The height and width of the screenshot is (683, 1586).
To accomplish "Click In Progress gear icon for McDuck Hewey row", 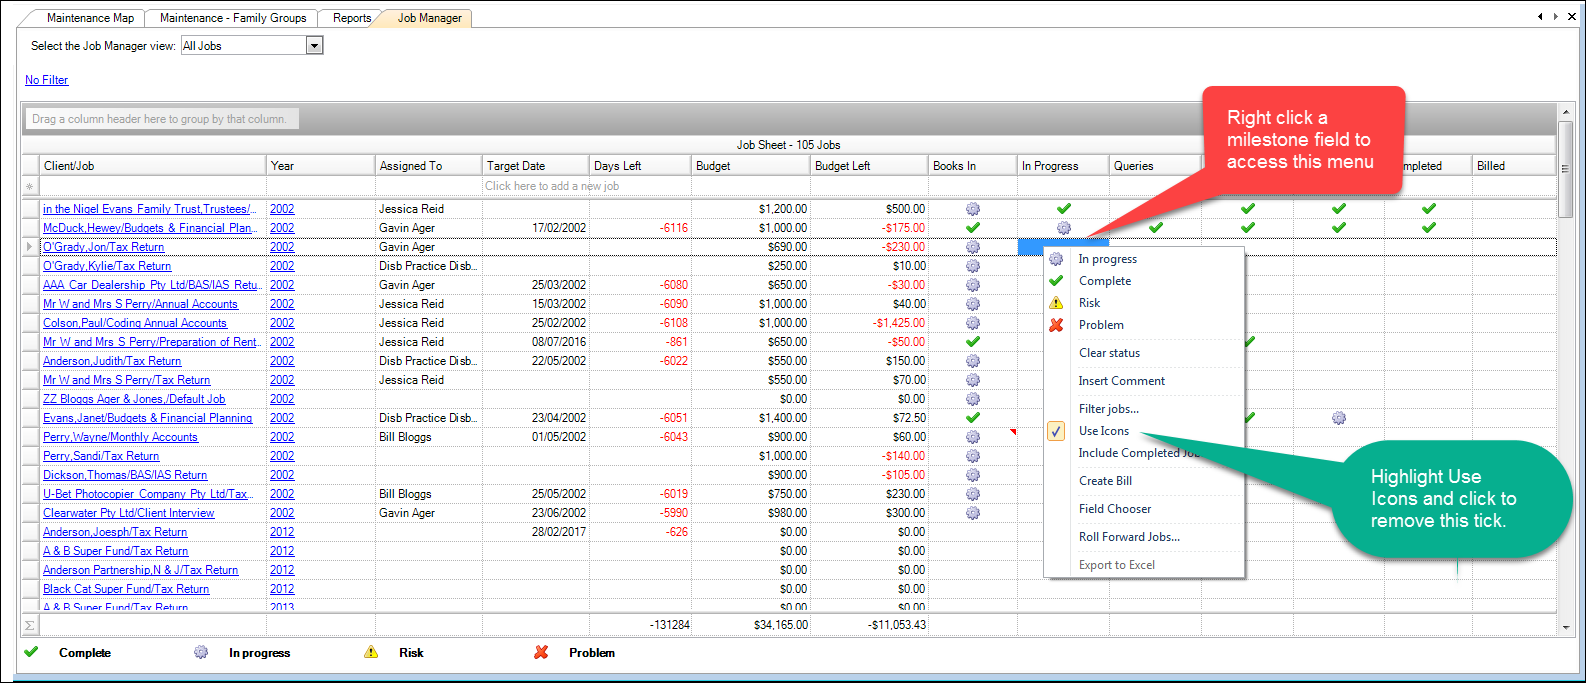I will [x=1063, y=228].
